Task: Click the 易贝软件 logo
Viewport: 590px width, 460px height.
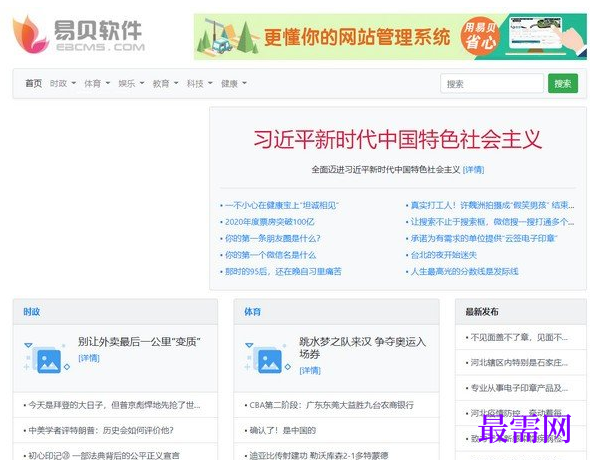Action: click(79, 35)
